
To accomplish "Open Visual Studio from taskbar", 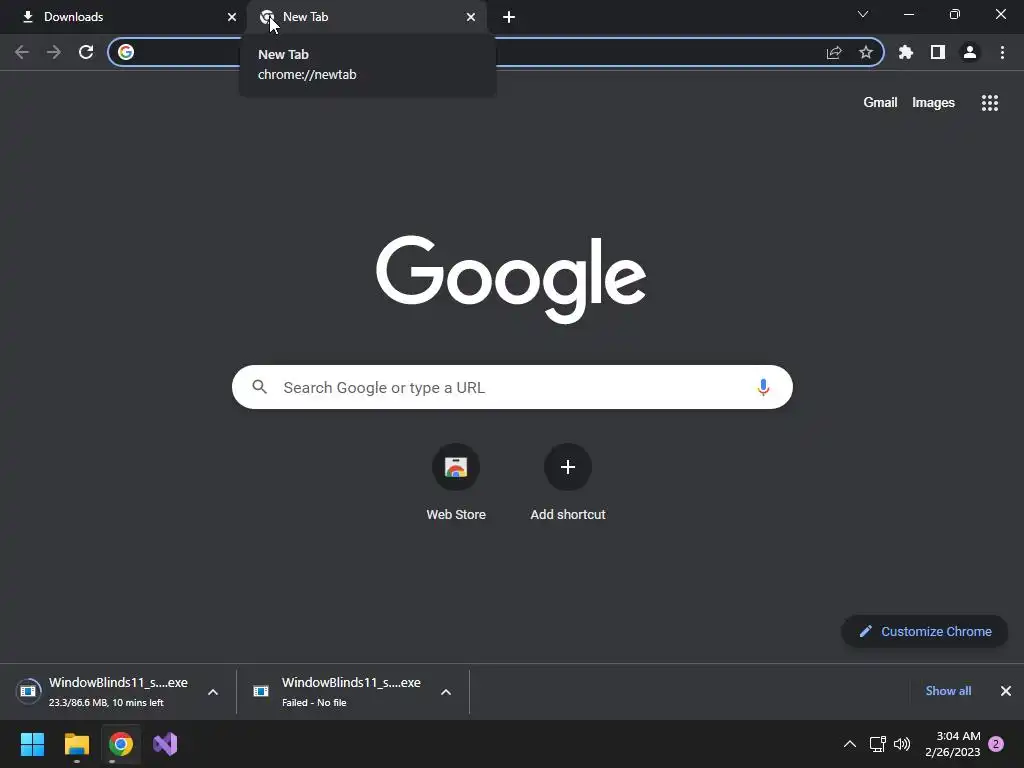I will [x=165, y=744].
